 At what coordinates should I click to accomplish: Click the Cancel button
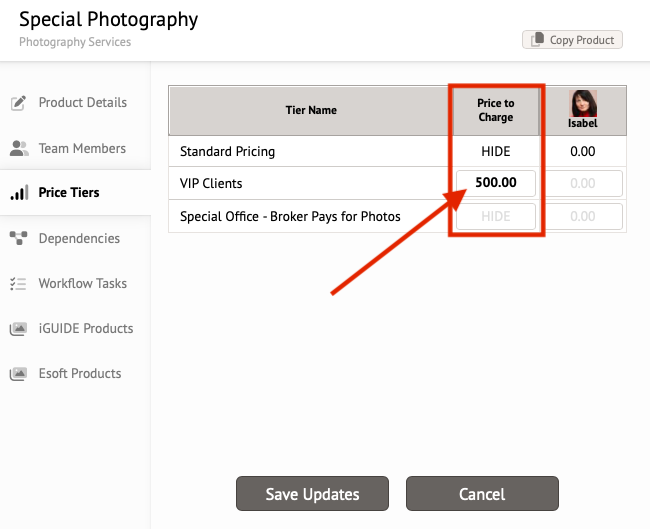(482, 494)
